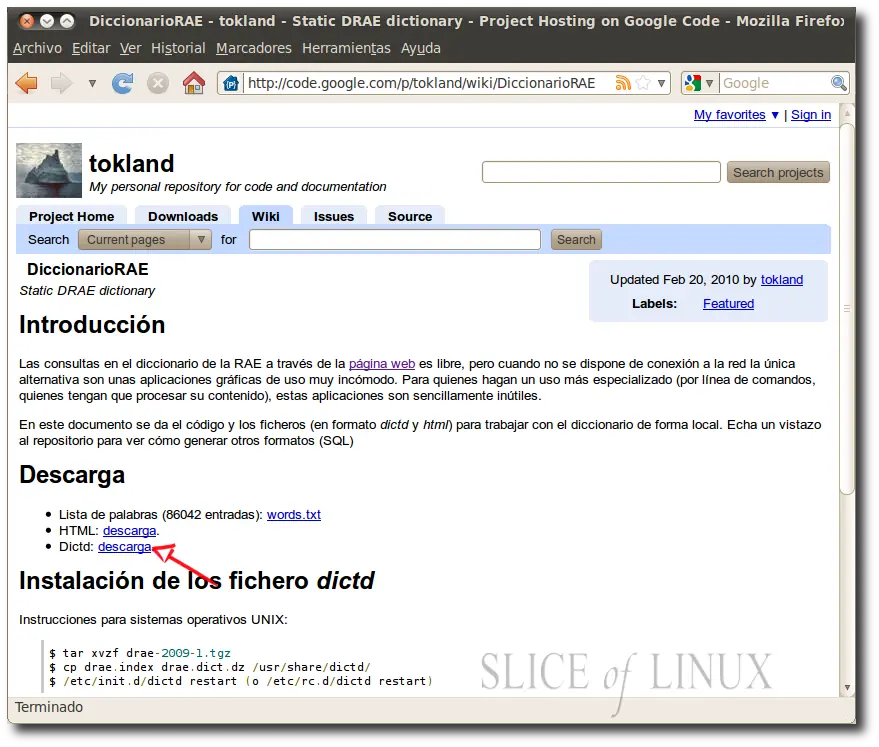Follow the página web link
The width and height of the screenshot is (879, 747).
[382, 364]
